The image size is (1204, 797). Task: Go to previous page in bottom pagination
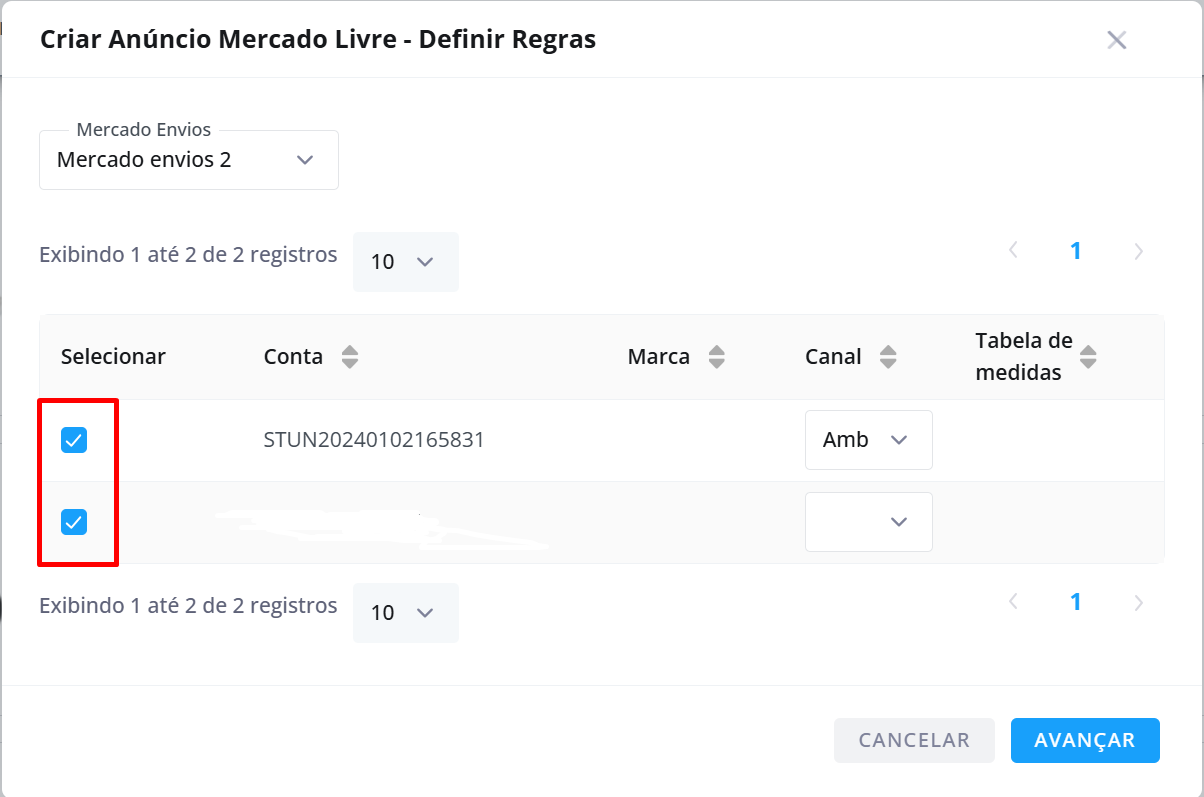[1013, 602]
